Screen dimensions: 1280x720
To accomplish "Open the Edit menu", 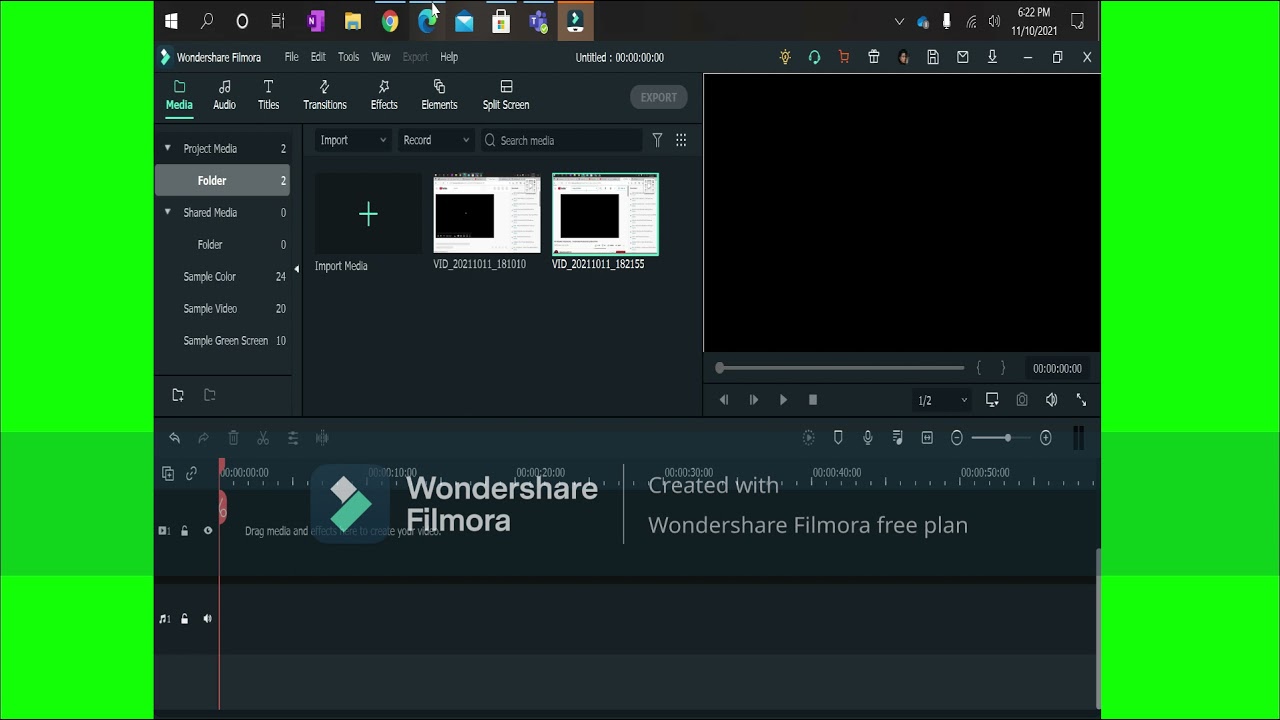I will (x=318, y=57).
